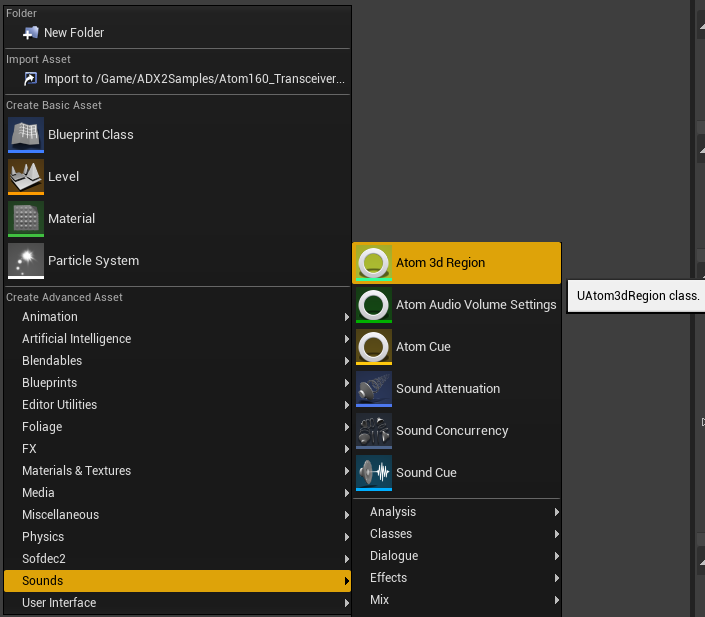Image resolution: width=705 pixels, height=617 pixels.
Task: Select Blueprint Class label
Action: pyautogui.click(x=91, y=134)
